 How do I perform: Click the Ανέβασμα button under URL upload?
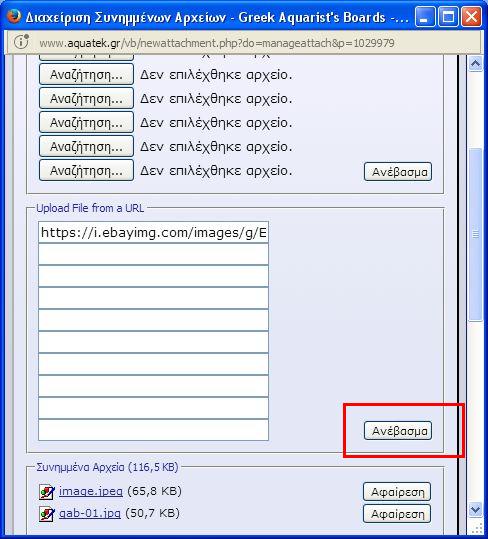tap(398, 430)
